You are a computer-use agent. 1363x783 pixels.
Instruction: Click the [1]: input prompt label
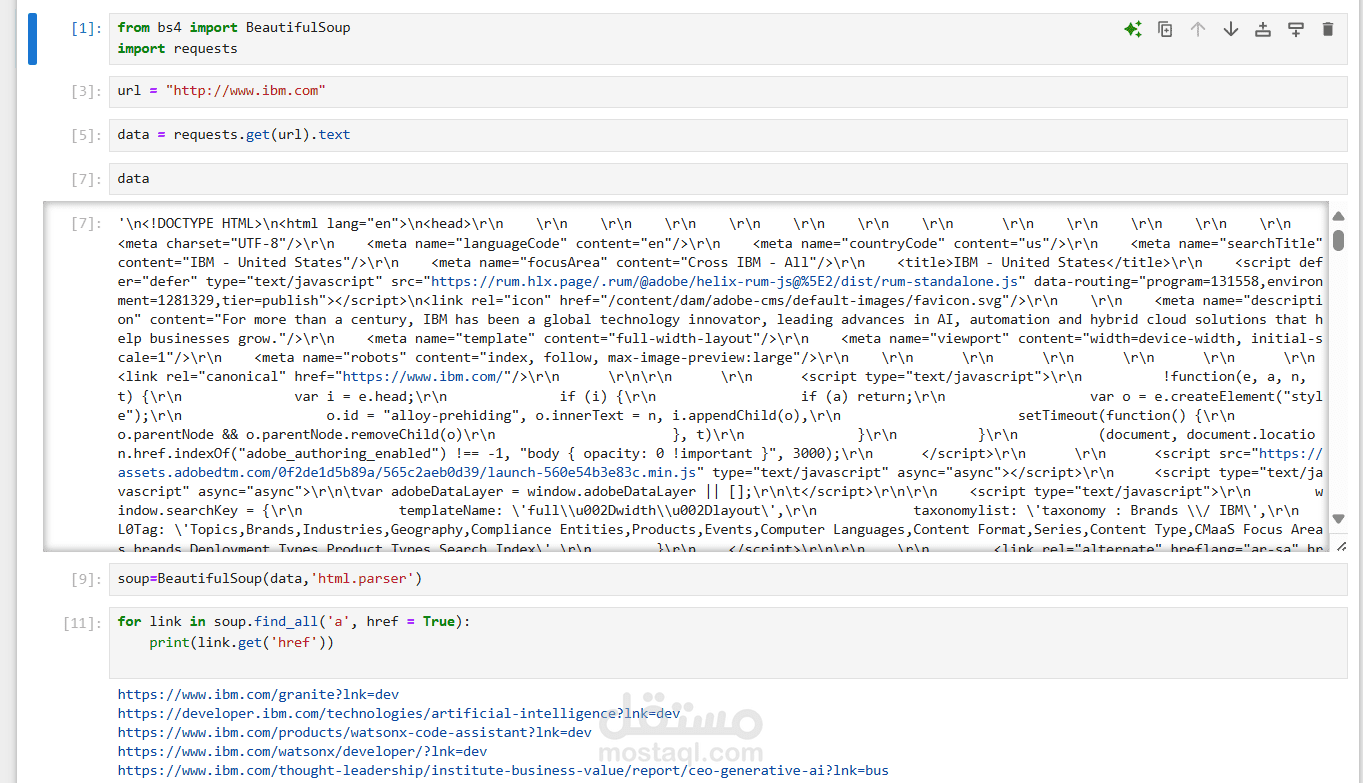pyautogui.click(x=86, y=28)
